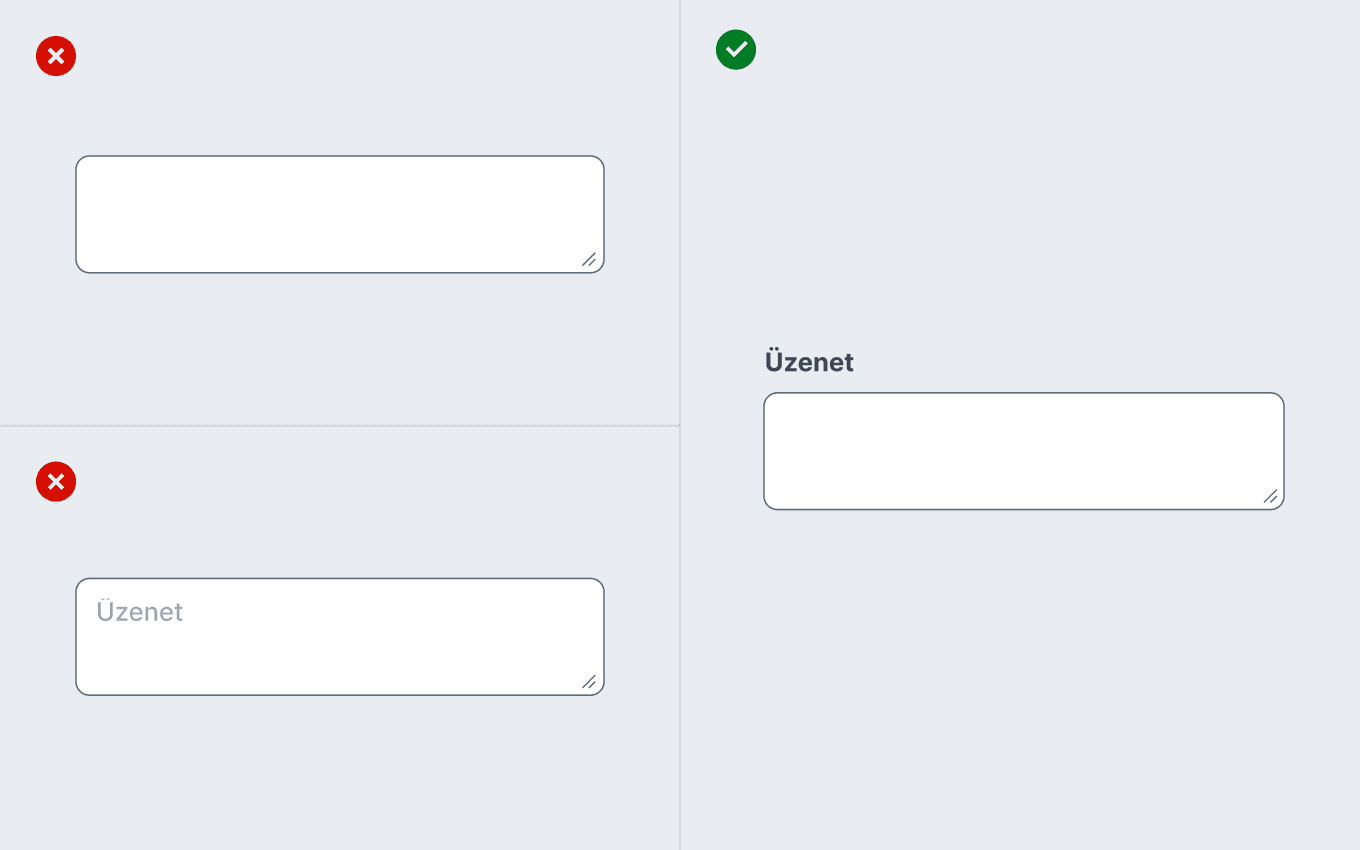Image resolution: width=1360 pixels, height=850 pixels.
Task: Focus the empty textarea without any label
Action: pyautogui.click(x=340, y=214)
